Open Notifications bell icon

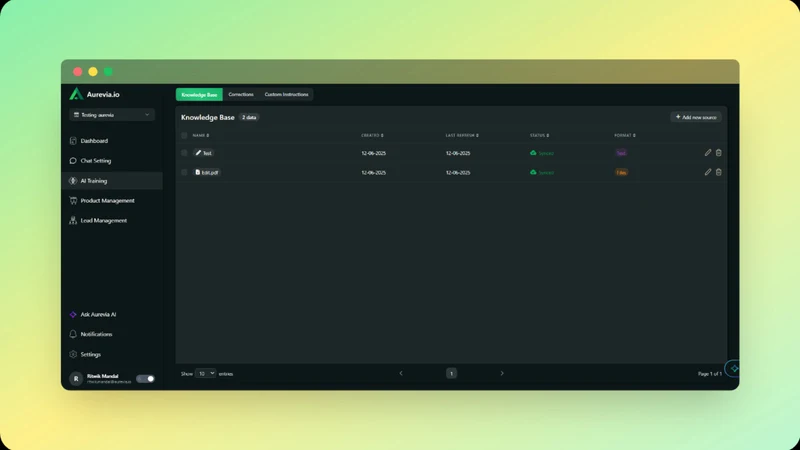click(73, 334)
